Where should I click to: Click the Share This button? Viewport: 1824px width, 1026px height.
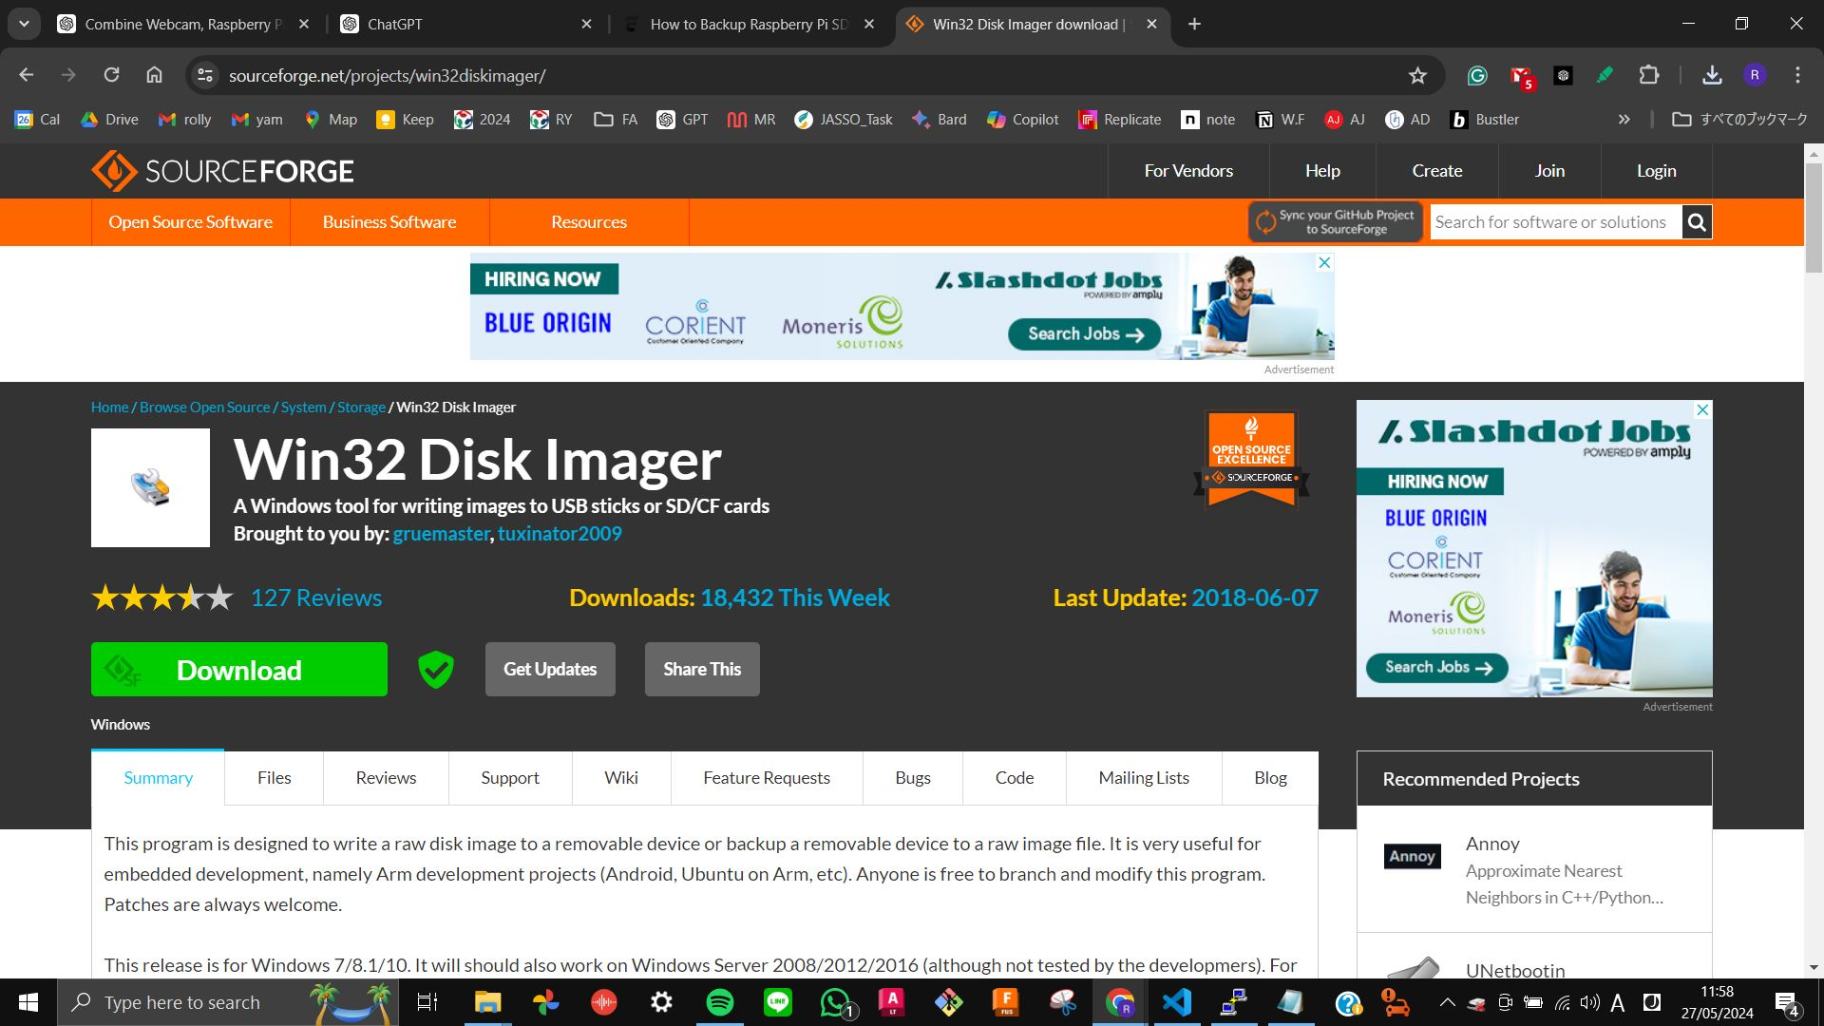click(702, 669)
